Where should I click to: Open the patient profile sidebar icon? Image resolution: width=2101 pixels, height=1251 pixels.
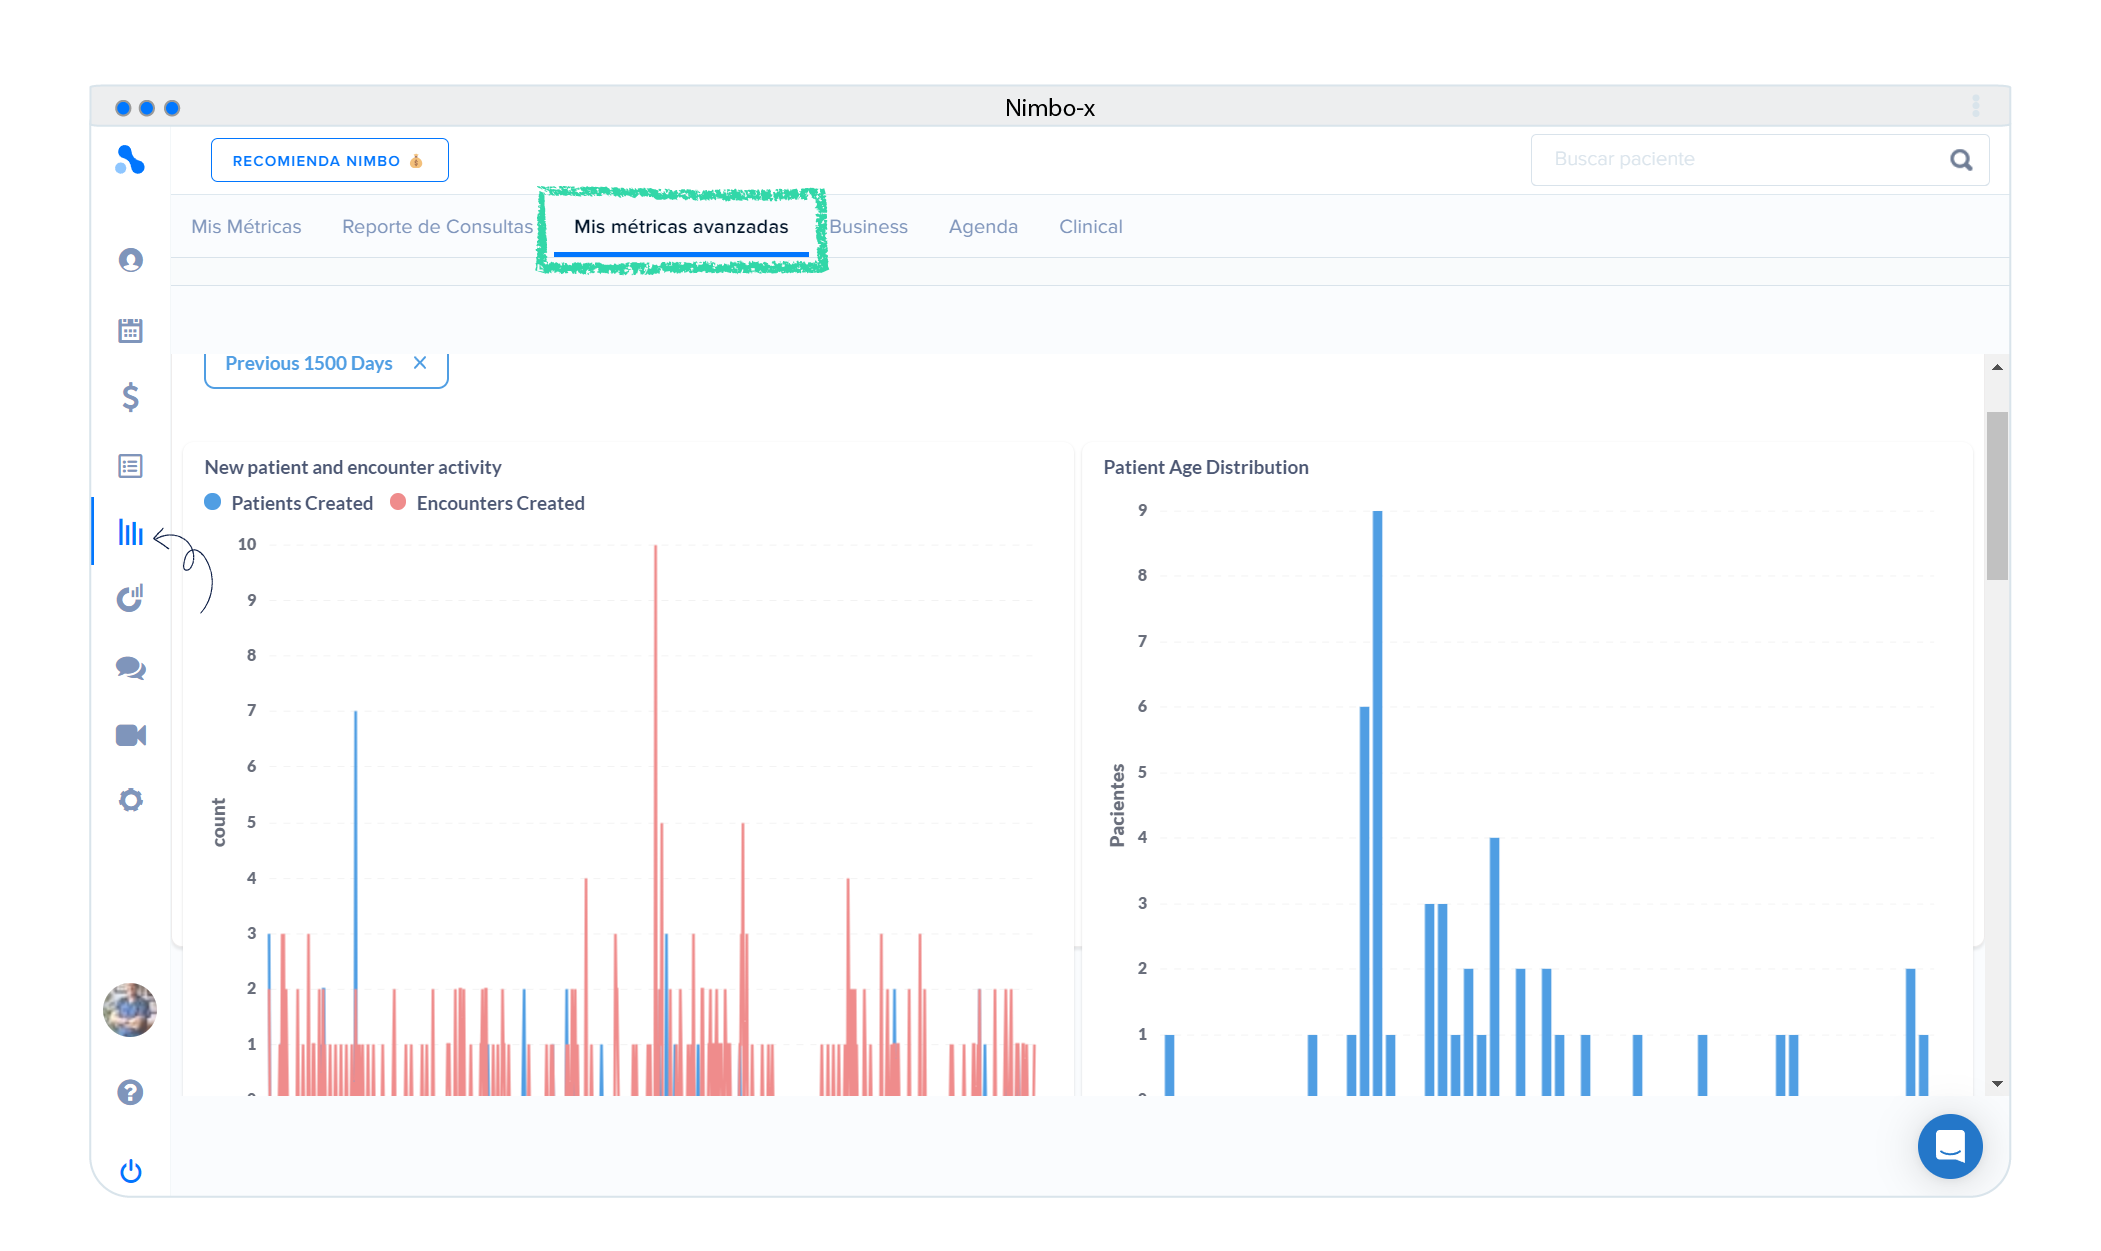coord(130,260)
